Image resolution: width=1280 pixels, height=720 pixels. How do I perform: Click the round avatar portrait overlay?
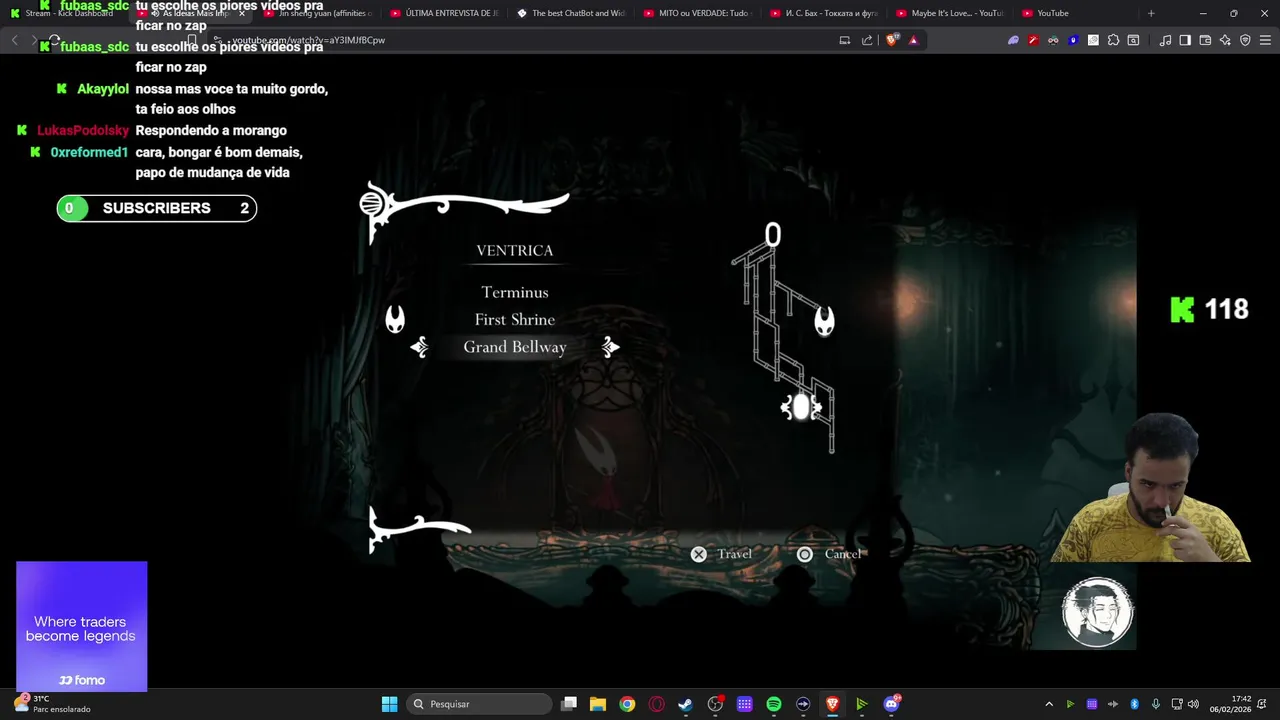1097,612
